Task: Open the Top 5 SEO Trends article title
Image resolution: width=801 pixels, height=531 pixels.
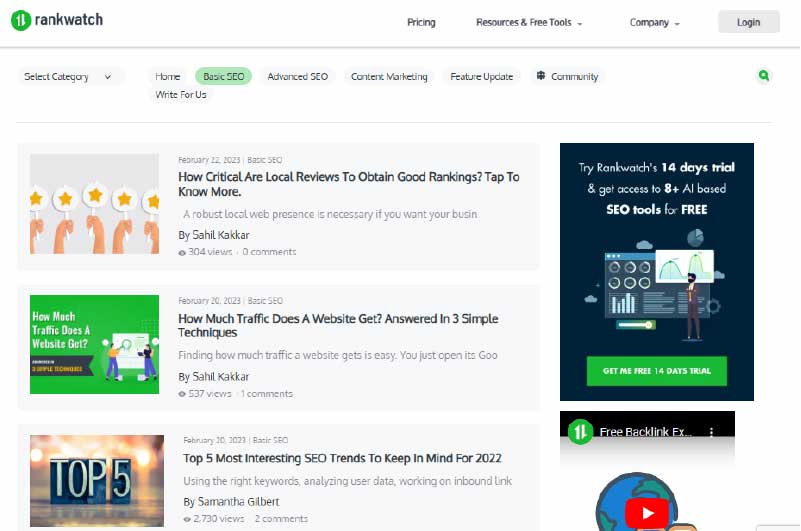Action: point(342,458)
